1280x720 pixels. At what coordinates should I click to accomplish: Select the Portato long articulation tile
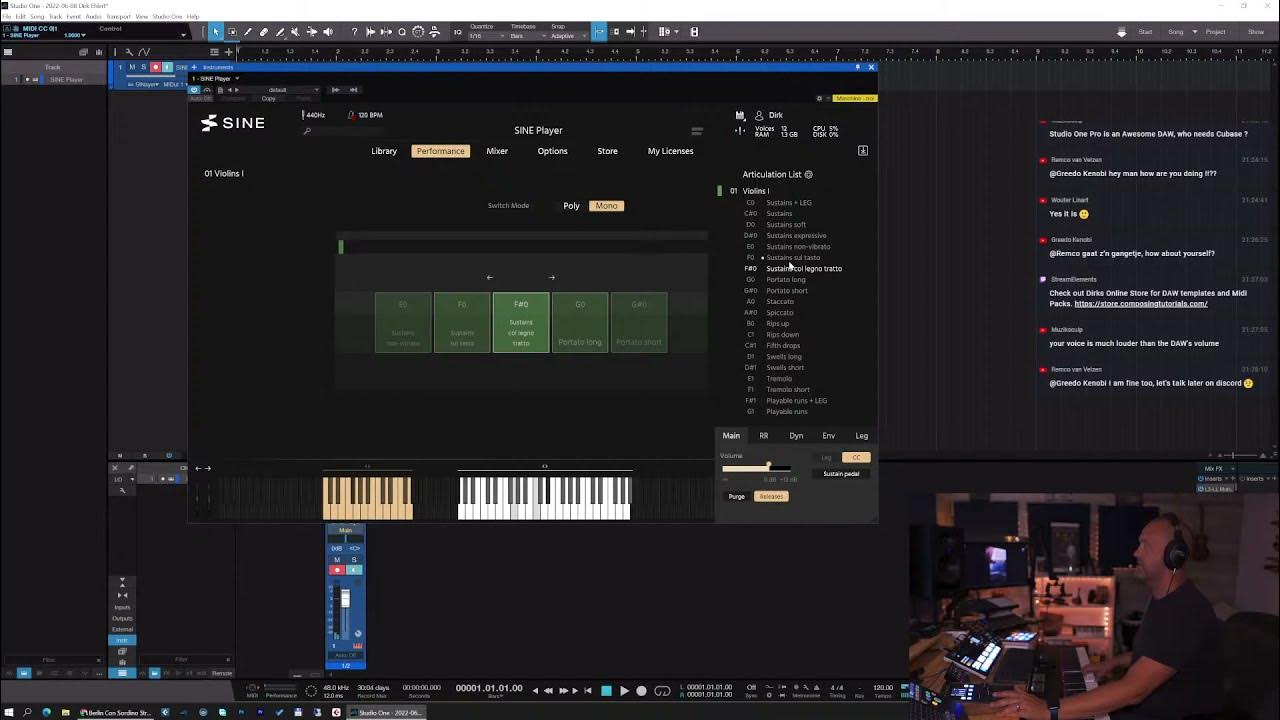(x=580, y=322)
